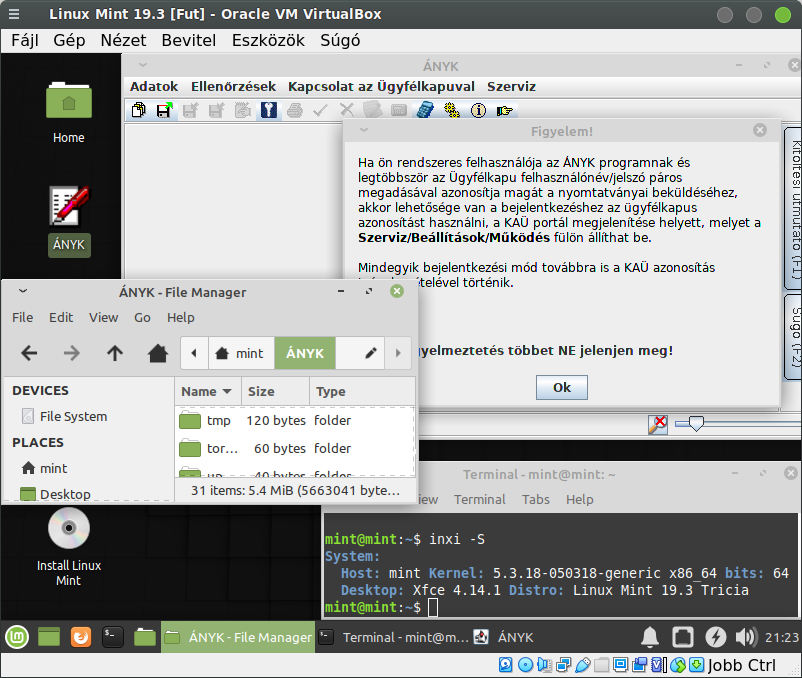Image resolution: width=802 pixels, height=678 pixels.
Task: Go forward in the File Manager
Action: [72, 353]
